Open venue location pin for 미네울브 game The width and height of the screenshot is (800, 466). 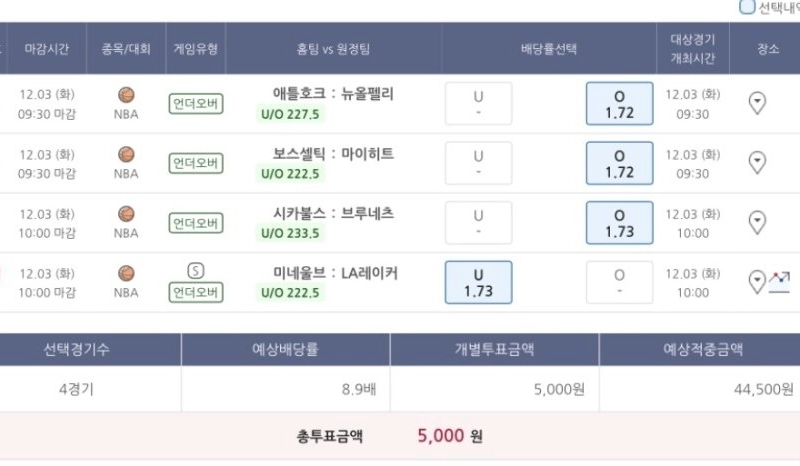tap(757, 282)
